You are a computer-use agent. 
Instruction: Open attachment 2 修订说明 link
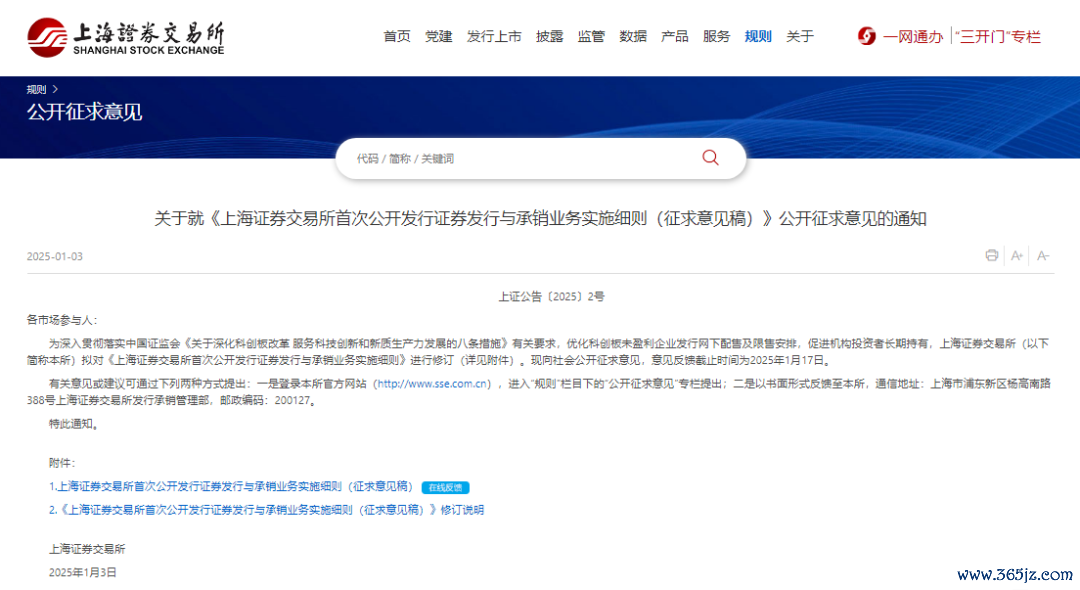[266, 510]
